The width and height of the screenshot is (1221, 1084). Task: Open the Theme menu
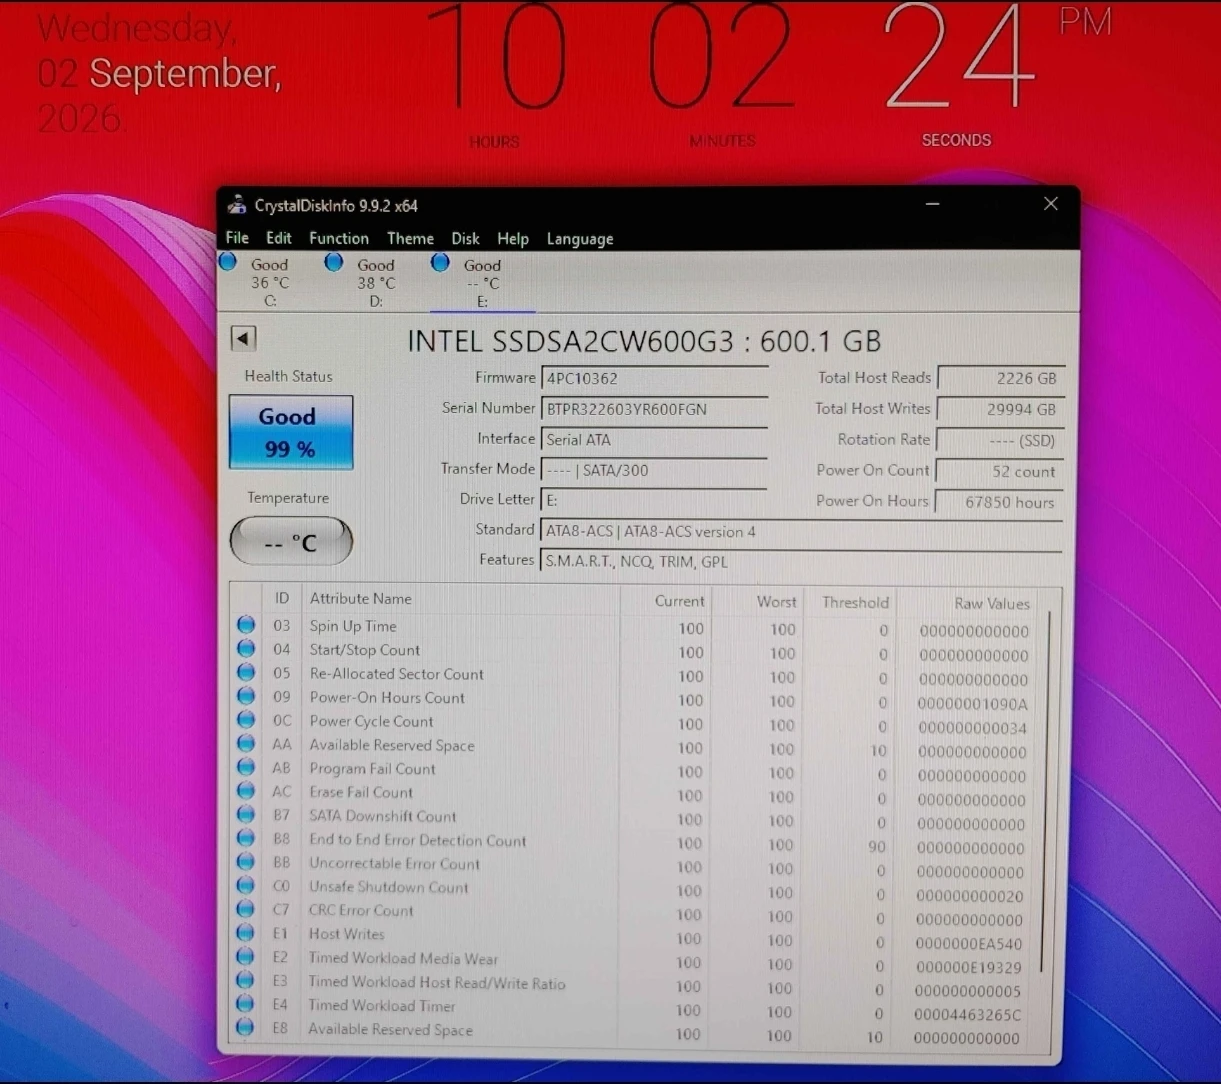pyautogui.click(x=410, y=238)
